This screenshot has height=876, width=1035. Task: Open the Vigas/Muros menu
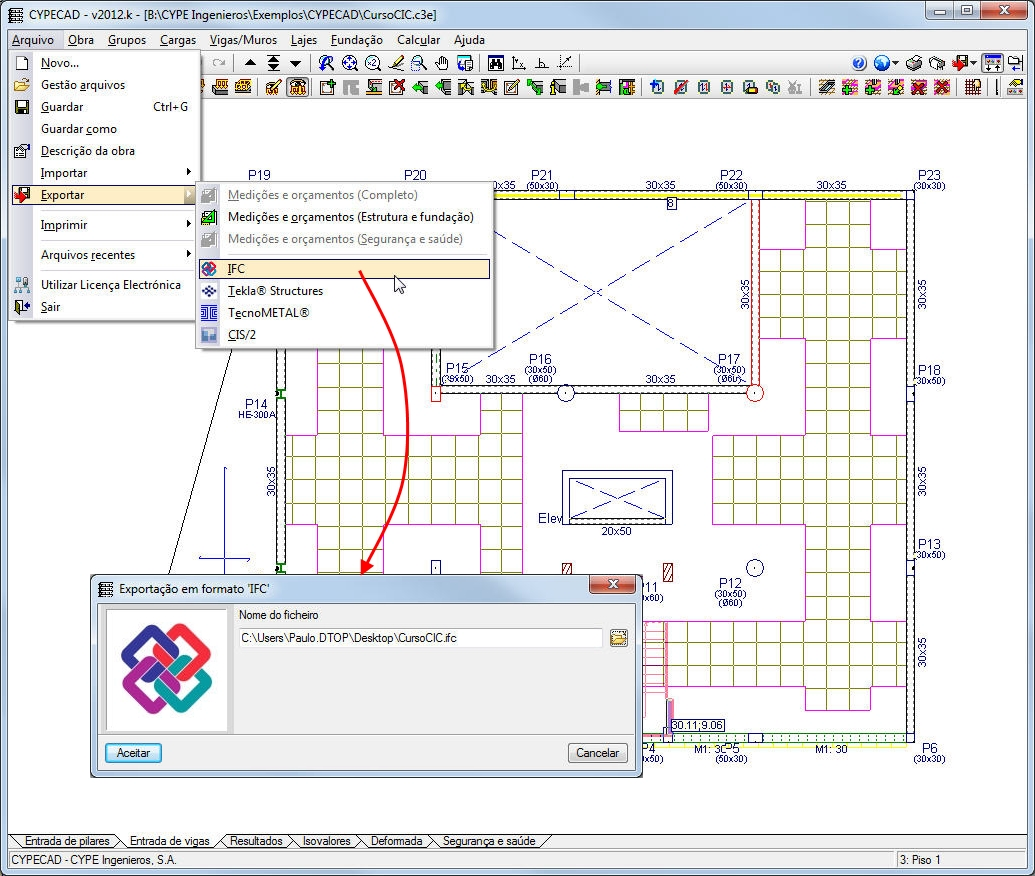coord(243,40)
